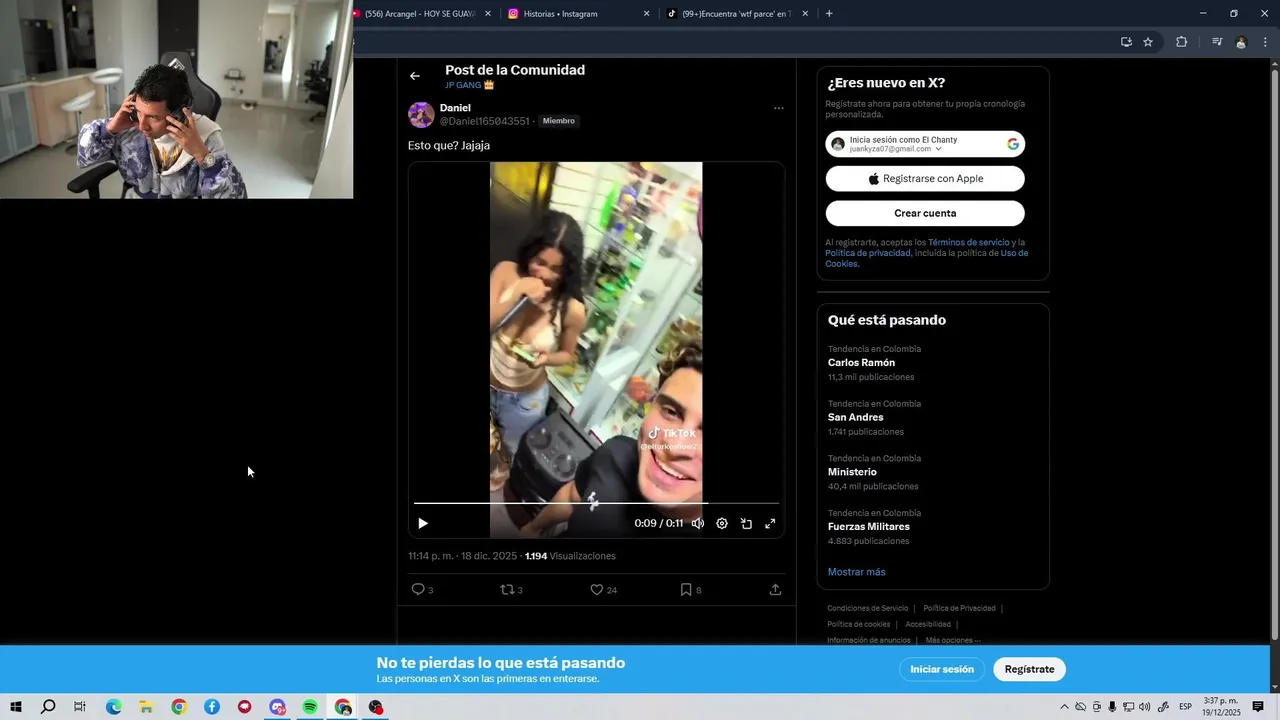Click Regístrate in the bottom banner
The width and height of the screenshot is (1280, 720).
pos(1030,669)
